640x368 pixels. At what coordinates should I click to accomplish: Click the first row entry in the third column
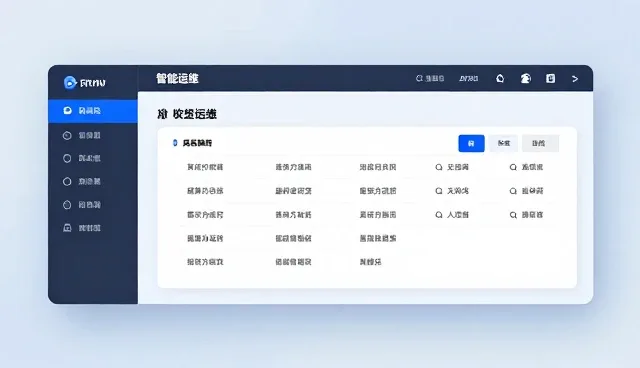pyautogui.click(x=378, y=167)
